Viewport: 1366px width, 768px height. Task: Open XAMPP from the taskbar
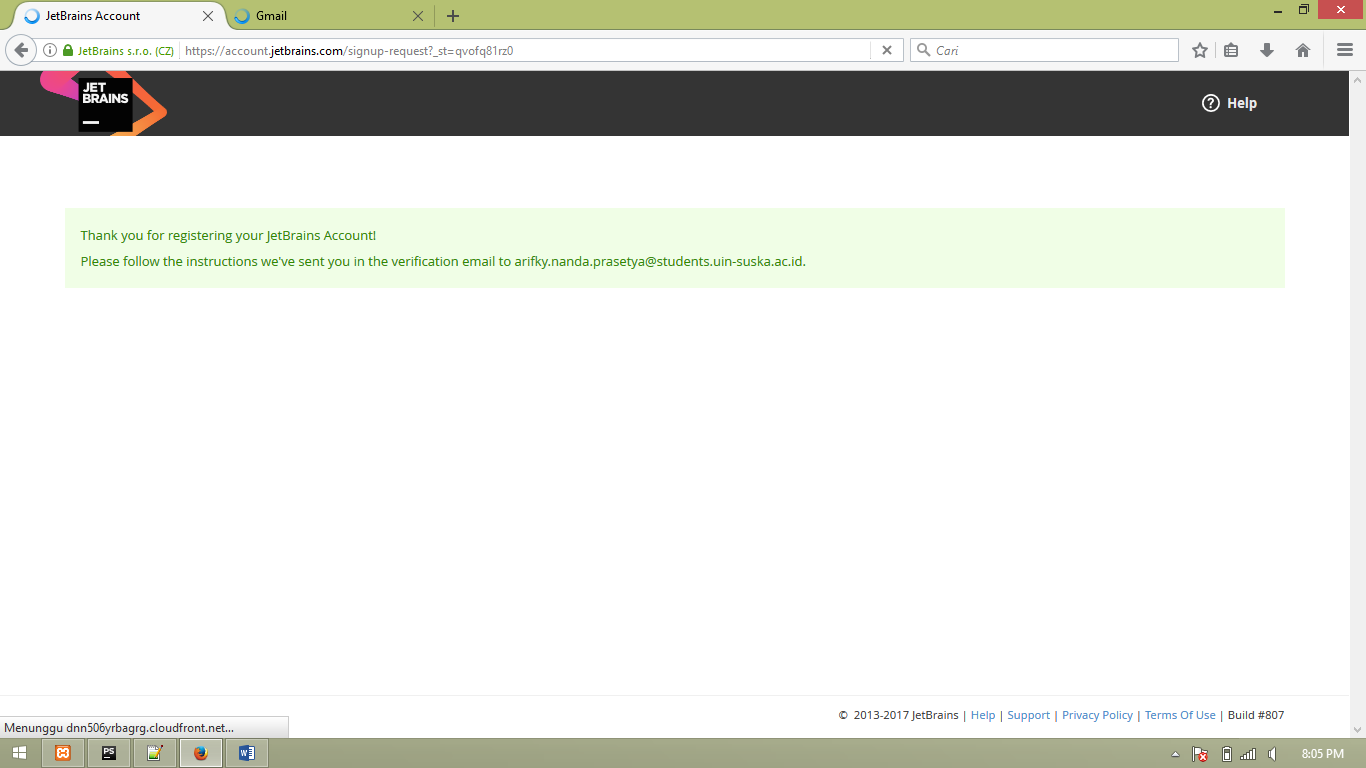coord(63,753)
